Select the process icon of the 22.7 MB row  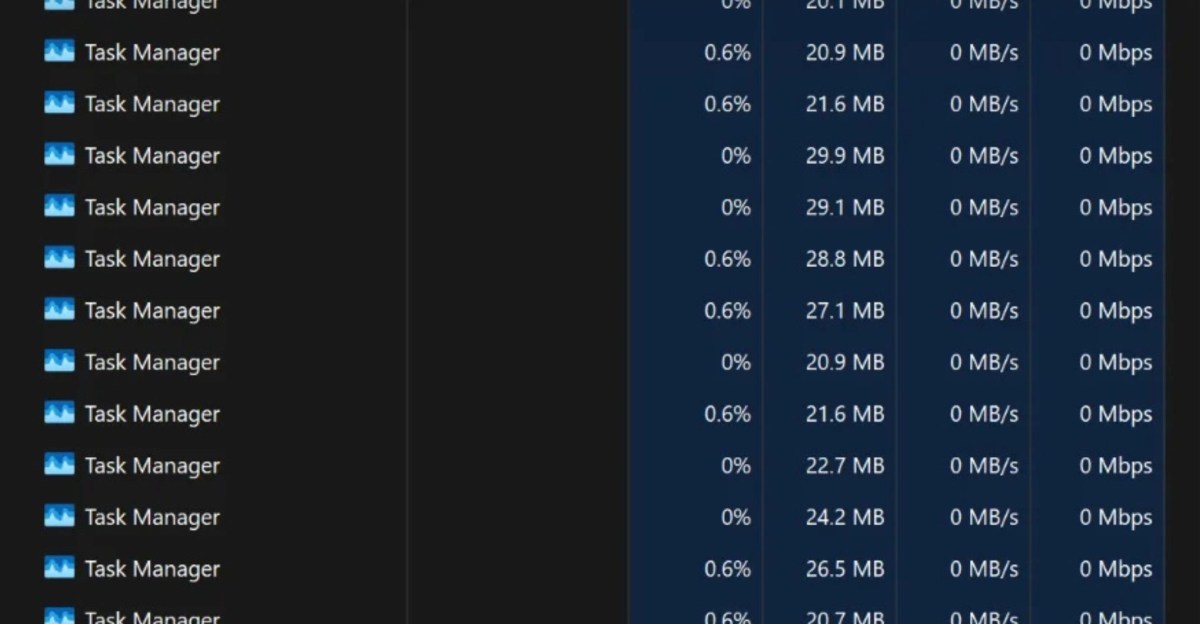click(x=60, y=465)
